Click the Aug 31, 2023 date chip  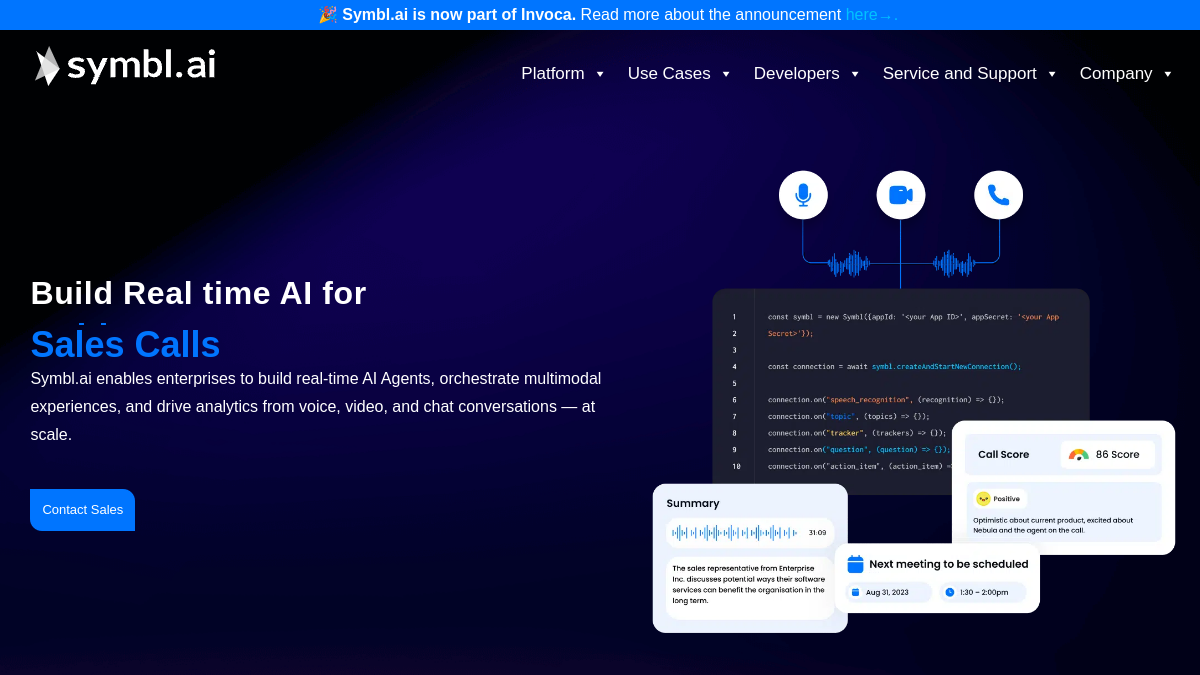(888, 592)
